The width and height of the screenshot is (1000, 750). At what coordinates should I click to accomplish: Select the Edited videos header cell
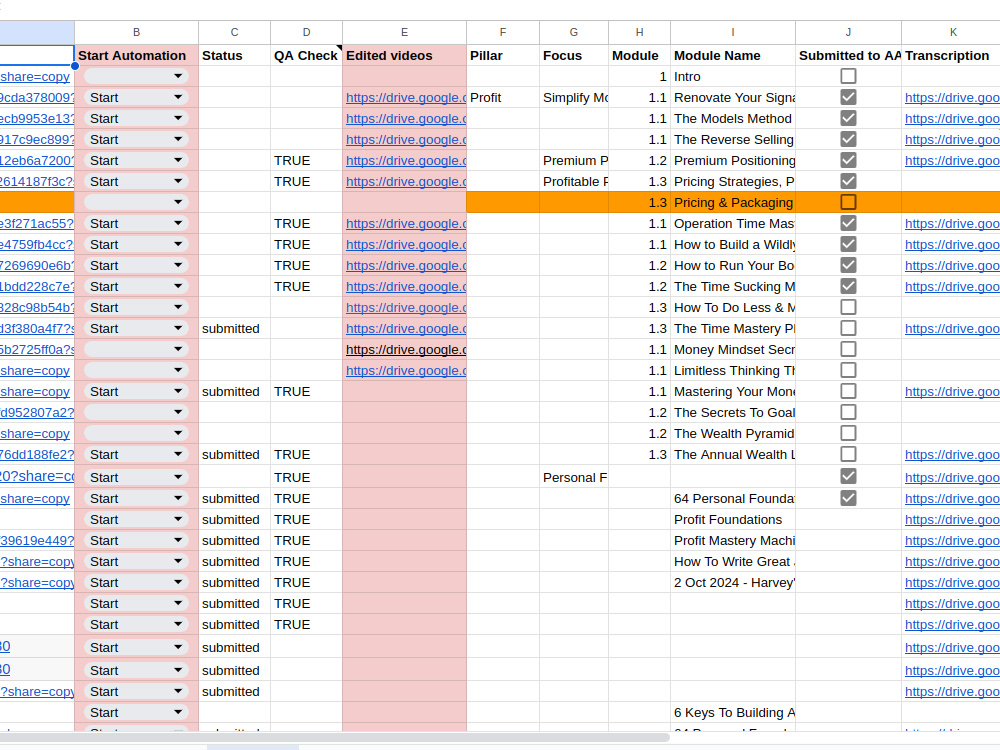[404, 55]
